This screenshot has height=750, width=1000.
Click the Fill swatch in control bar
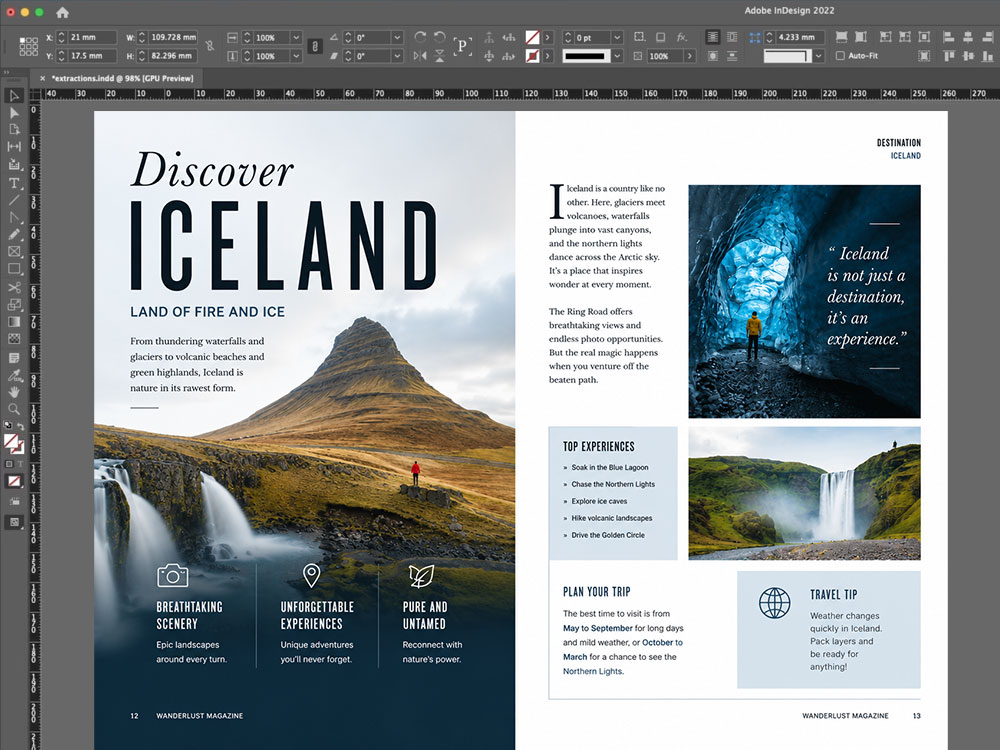tap(532, 38)
